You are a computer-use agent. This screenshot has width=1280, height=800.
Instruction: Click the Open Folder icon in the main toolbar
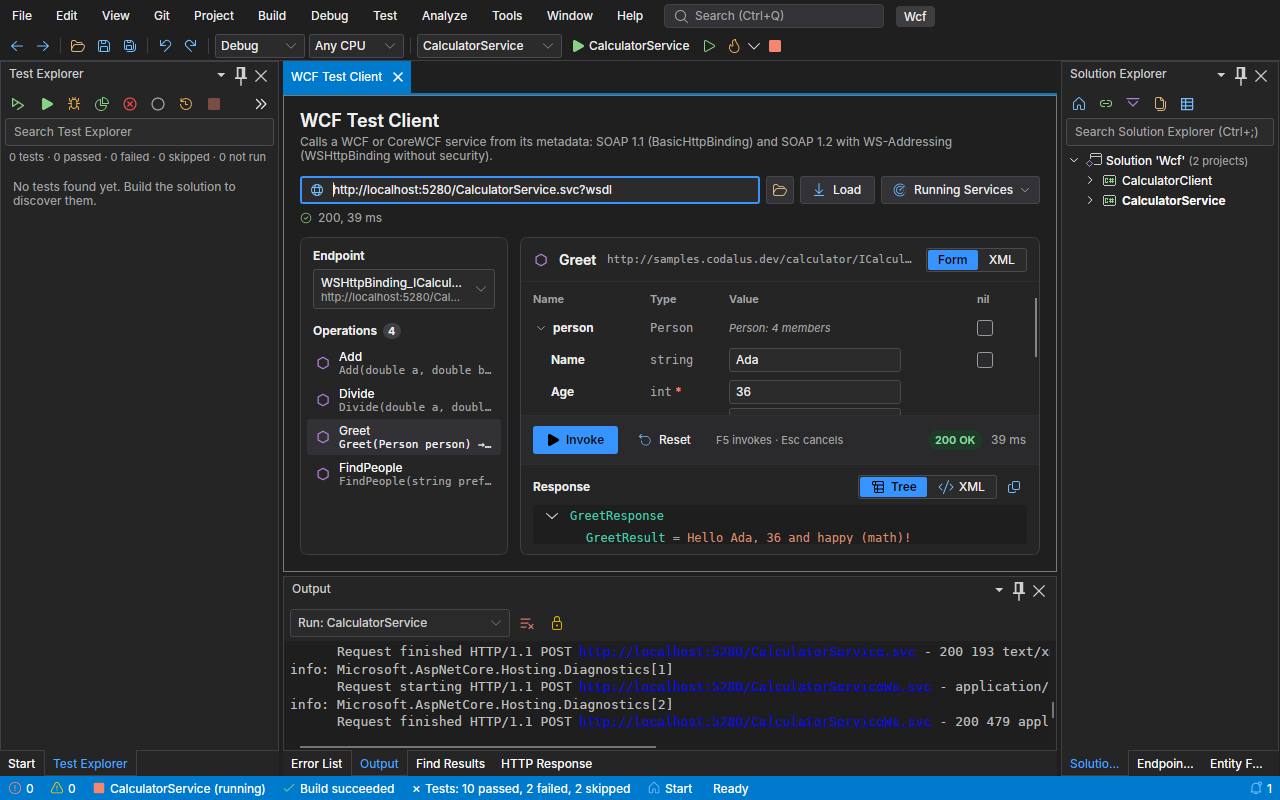pos(78,46)
